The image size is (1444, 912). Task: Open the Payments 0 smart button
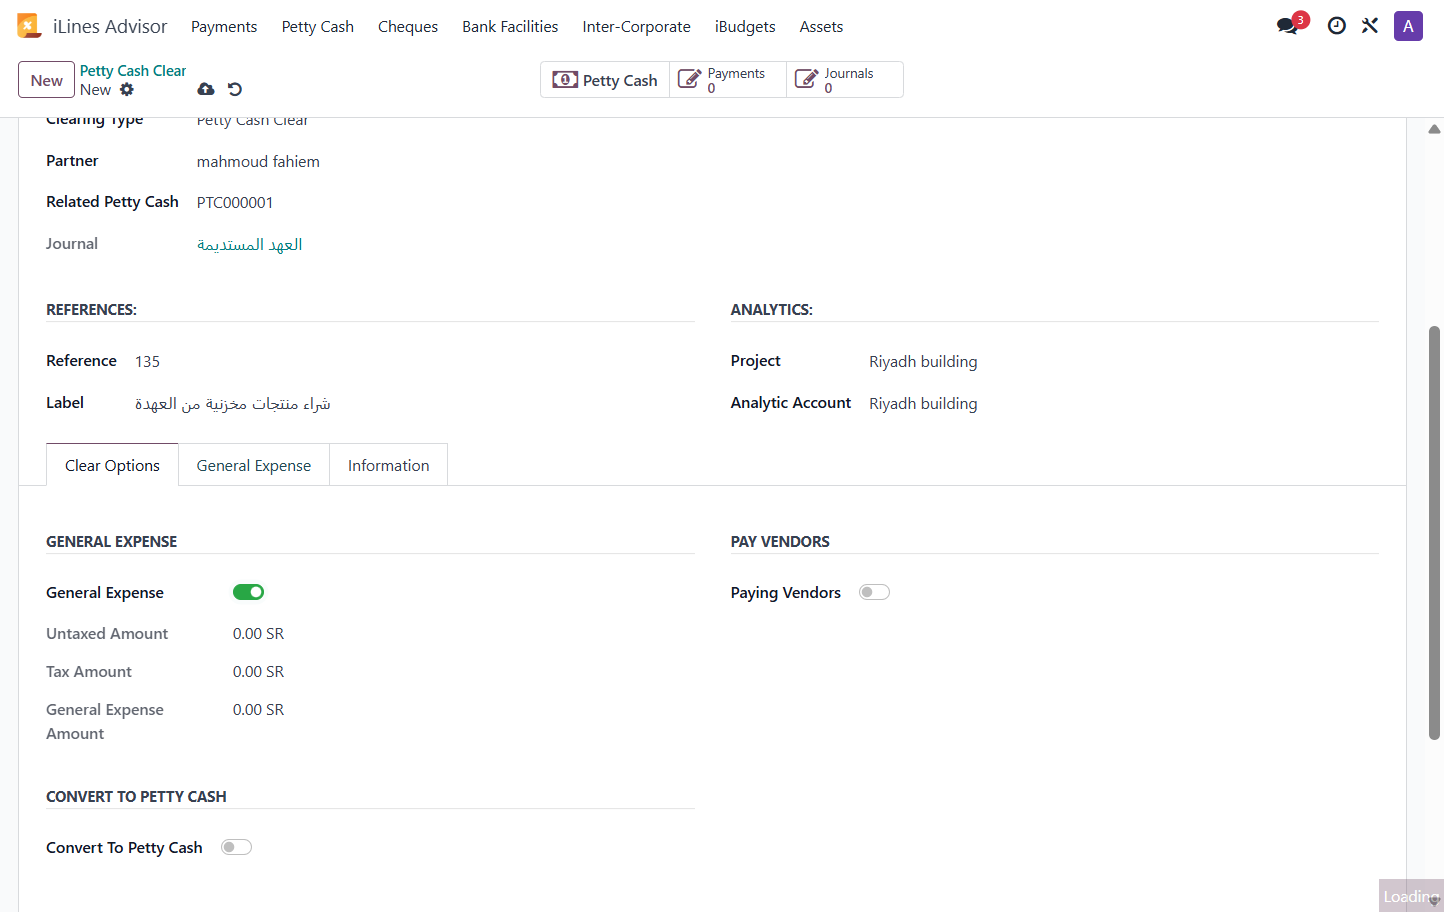pos(728,80)
